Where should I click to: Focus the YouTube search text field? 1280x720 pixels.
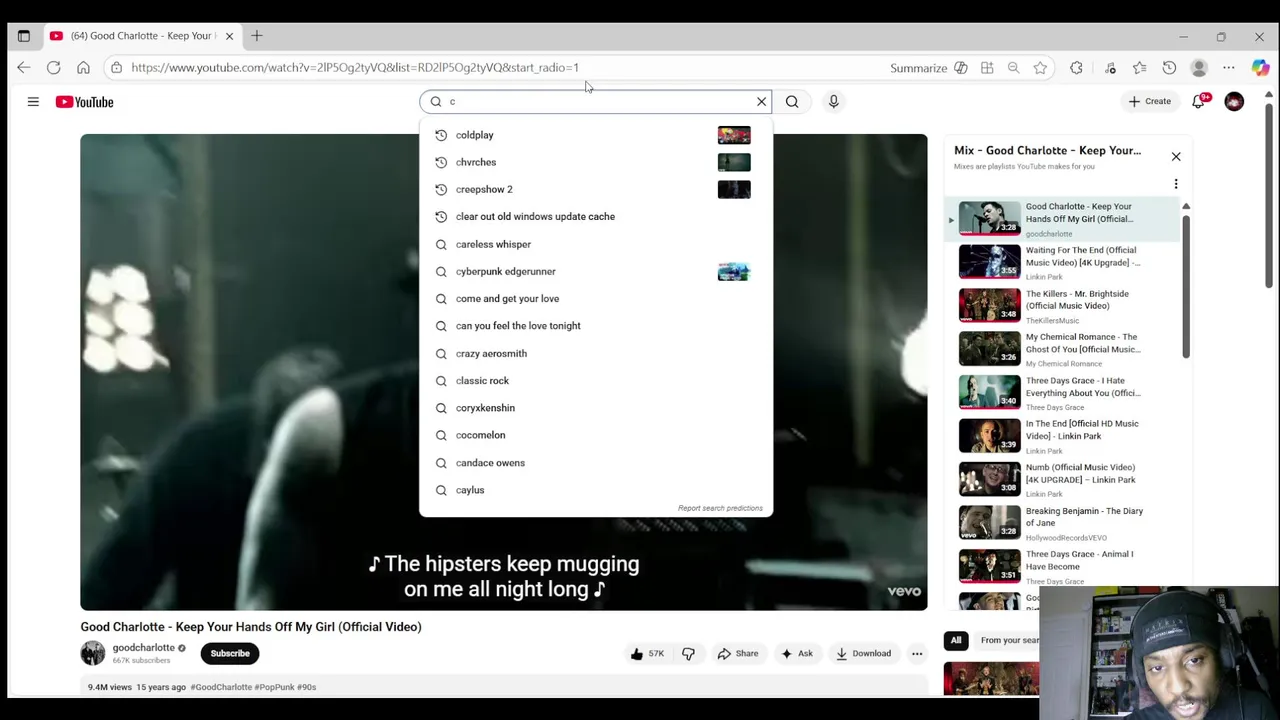(596, 101)
